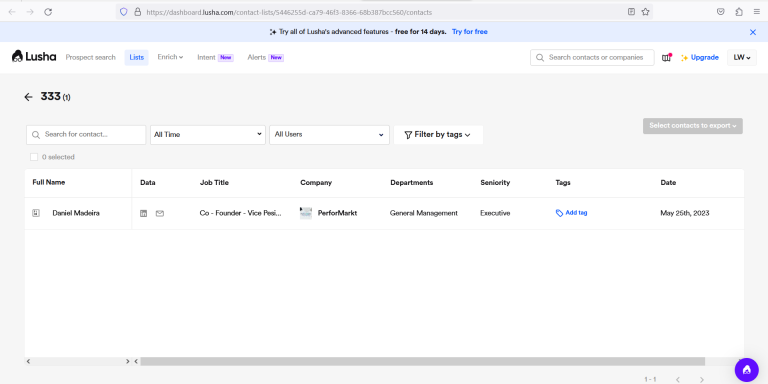768x384 pixels.
Task: Switch to Lists tab
Action: click(x=137, y=57)
